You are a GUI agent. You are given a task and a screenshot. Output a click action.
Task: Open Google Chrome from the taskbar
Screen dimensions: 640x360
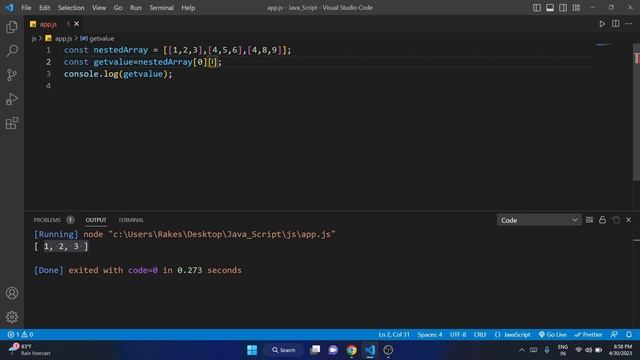pyautogui.click(x=351, y=350)
